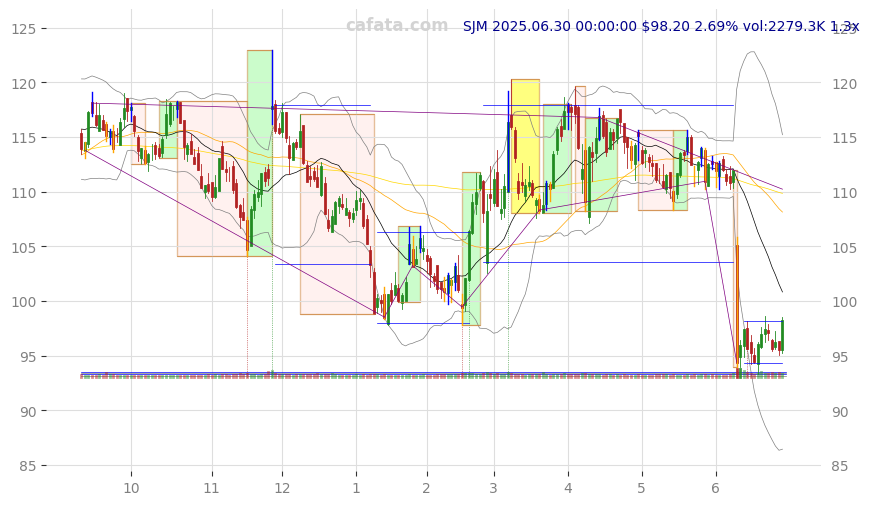Click month label 6 on time axis
This screenshot has height=505, width=869.
click(715, 488)
